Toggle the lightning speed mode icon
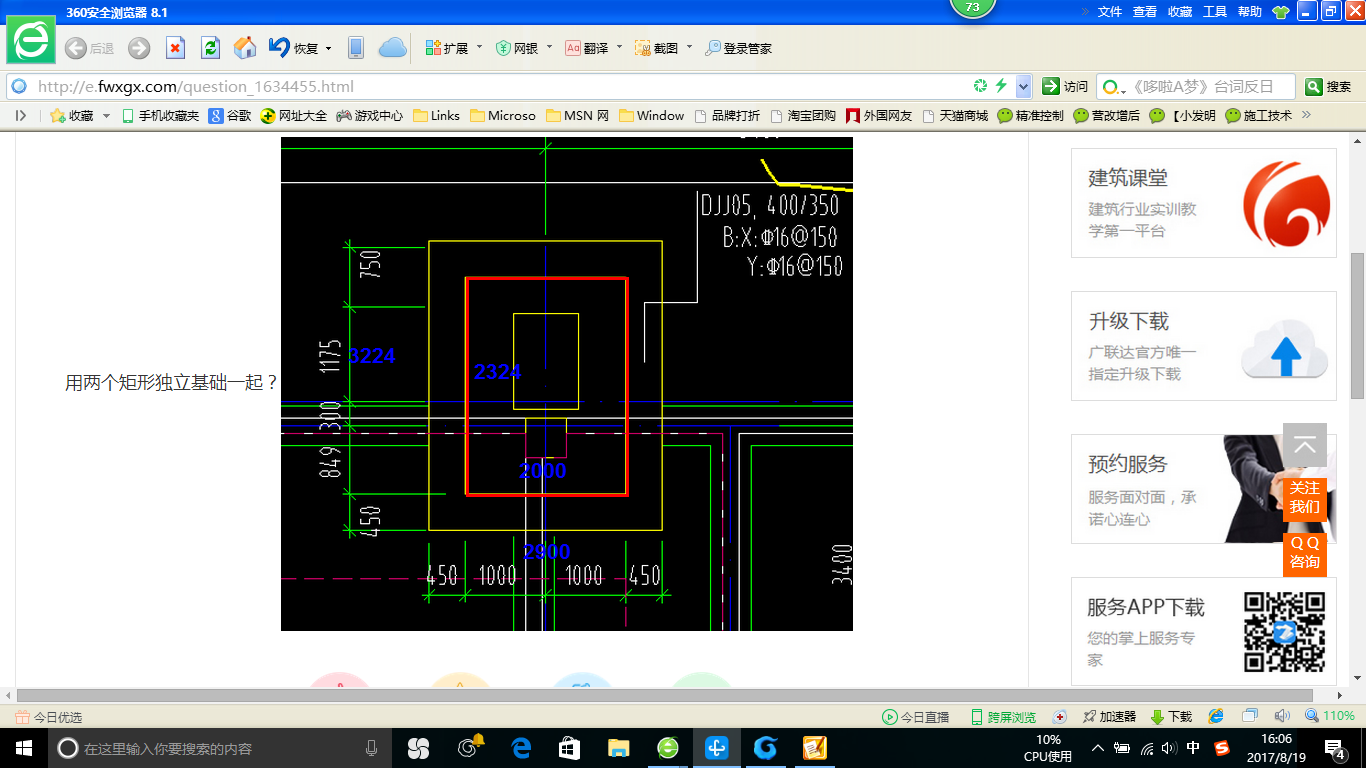This screenshot has width=1366, height=768. click(1001, 86)
